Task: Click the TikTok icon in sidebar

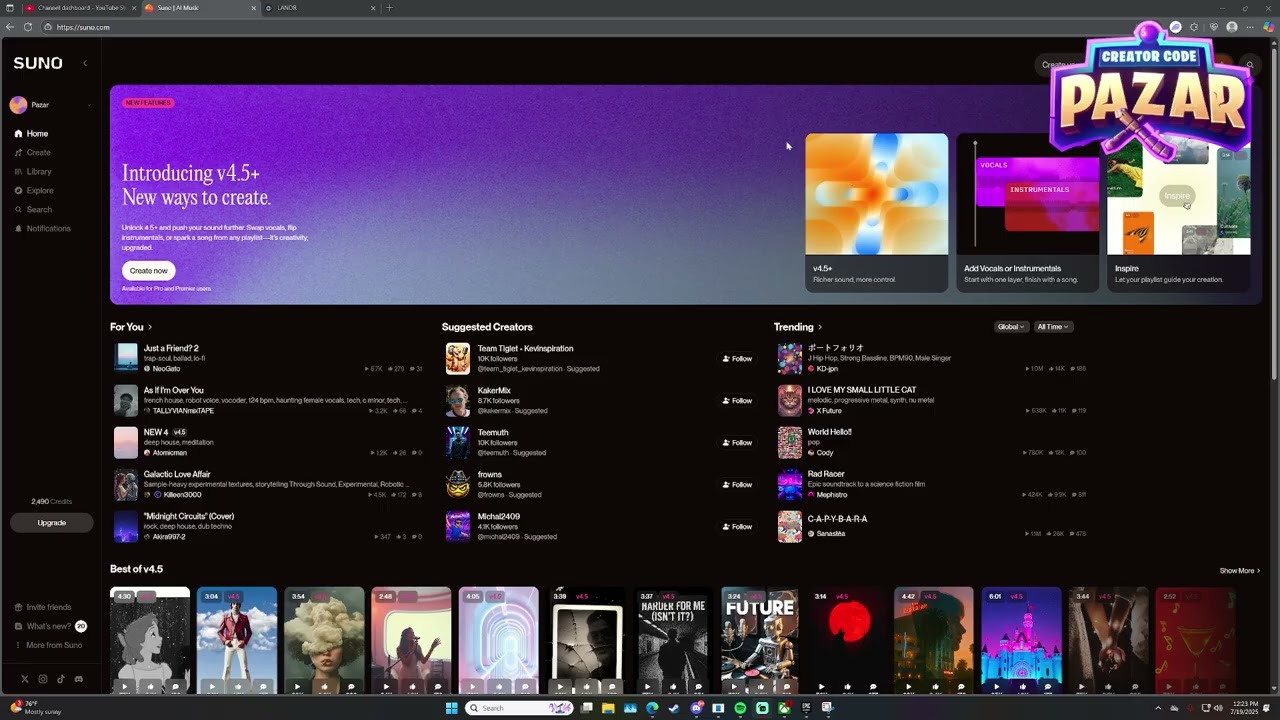Action: (61, 679)
